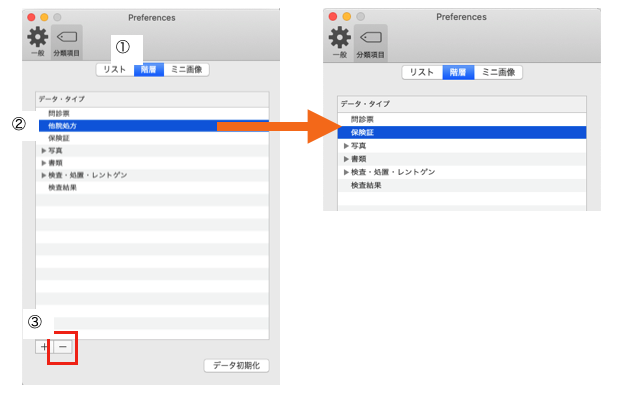Viewport: 618px width, 402px height.
Task: Click the plus button to add item
Action: click(44, 346)
